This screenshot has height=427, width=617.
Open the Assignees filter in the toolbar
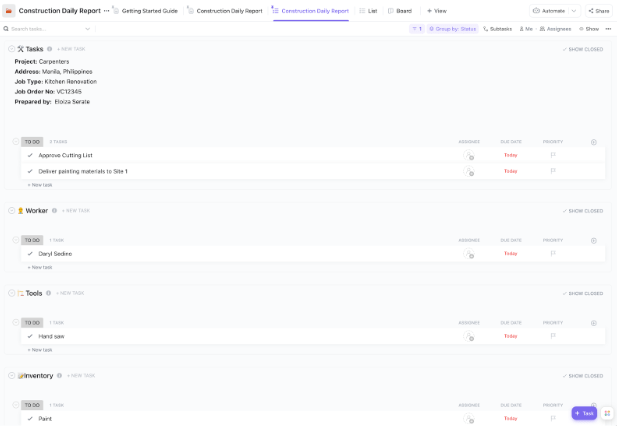pos(555,29)
